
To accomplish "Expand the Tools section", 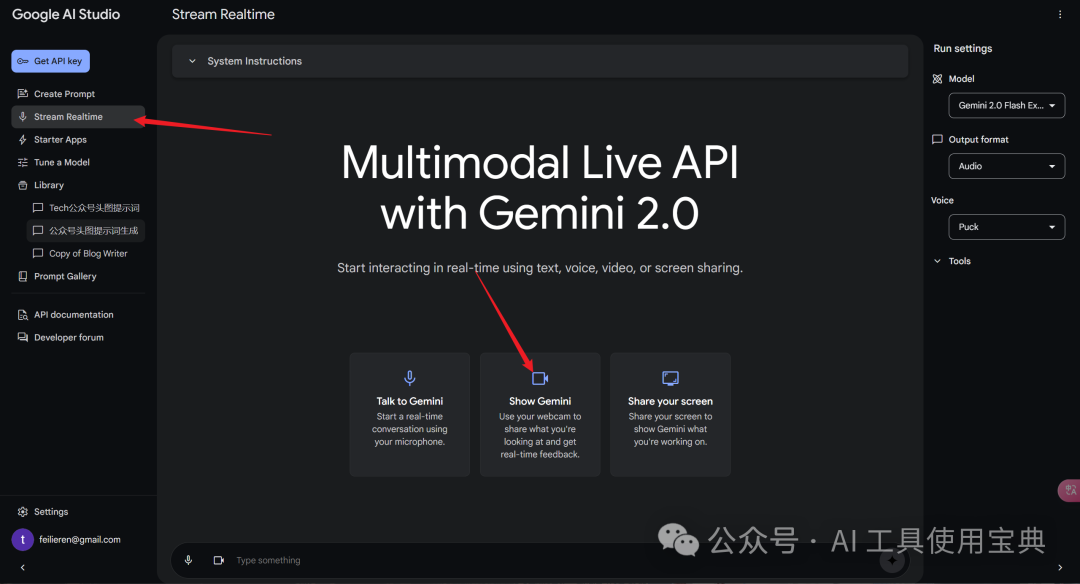I will pos(951,261).
